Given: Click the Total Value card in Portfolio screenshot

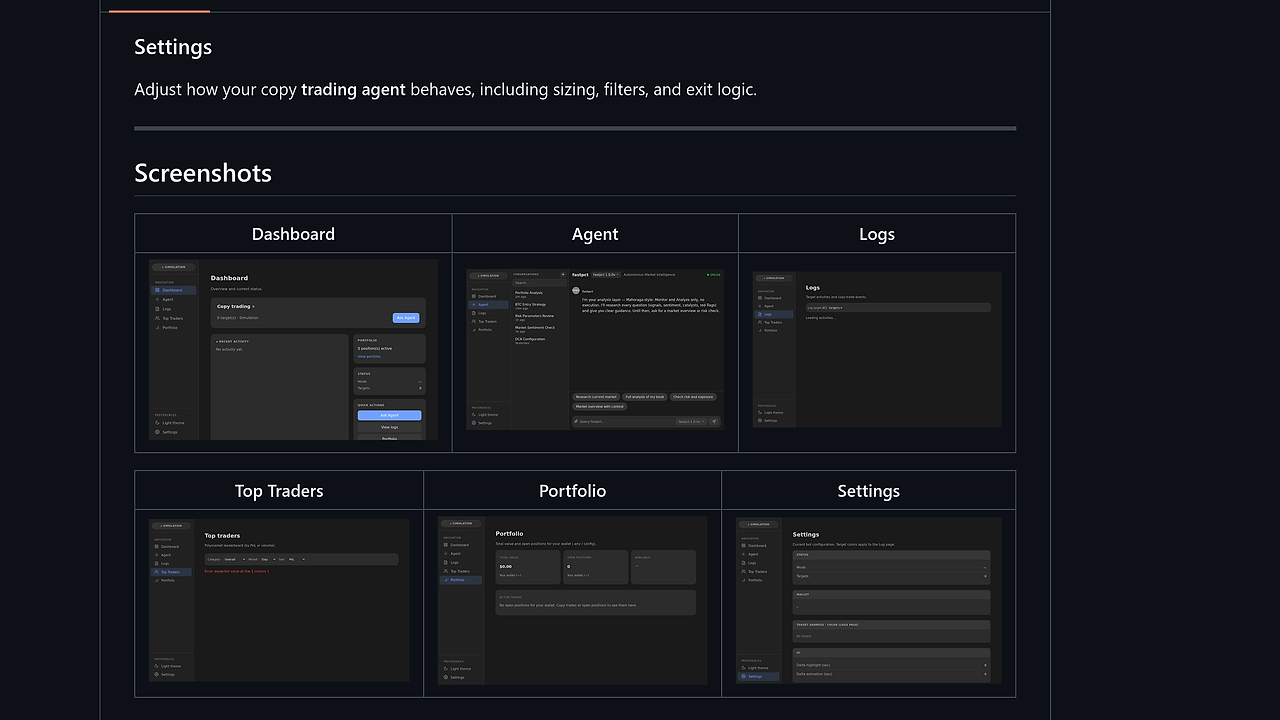Looking at the screenshot, I should [528, 567].
